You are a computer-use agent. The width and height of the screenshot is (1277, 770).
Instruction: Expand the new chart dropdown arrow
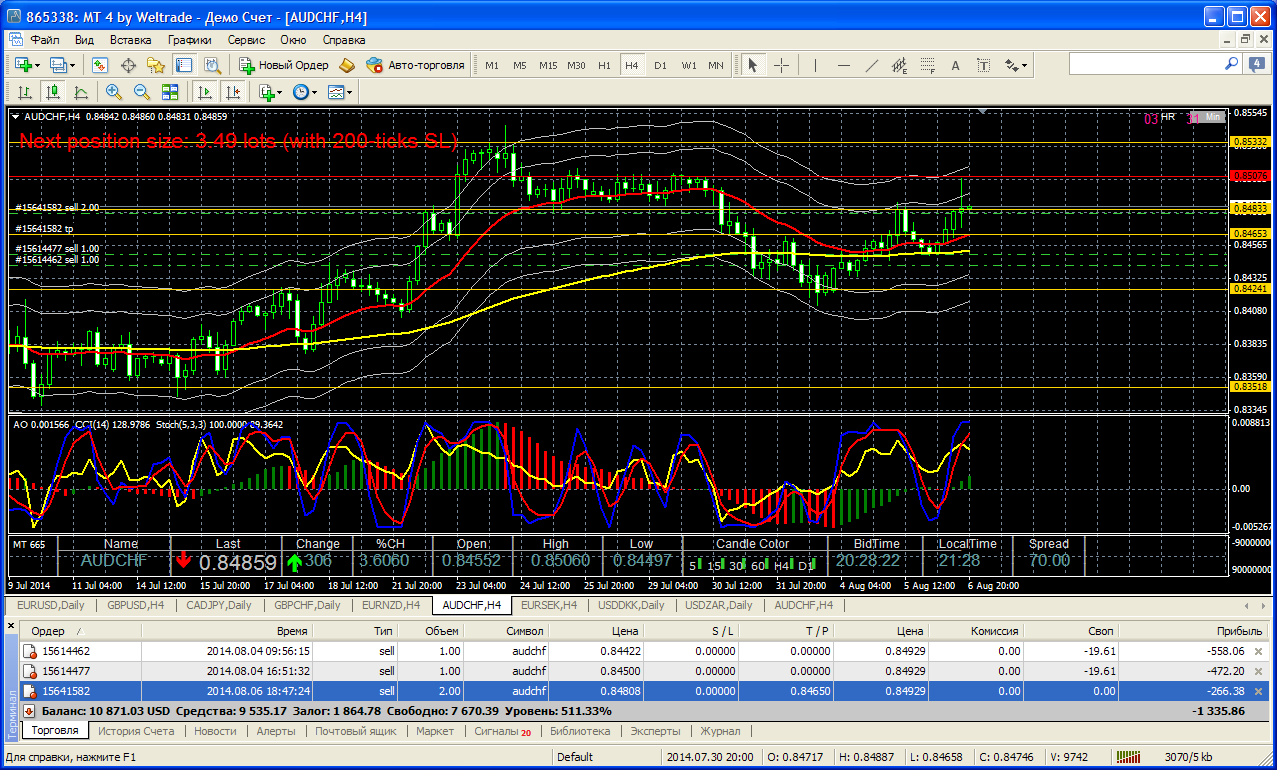click(x=37, y=65)
